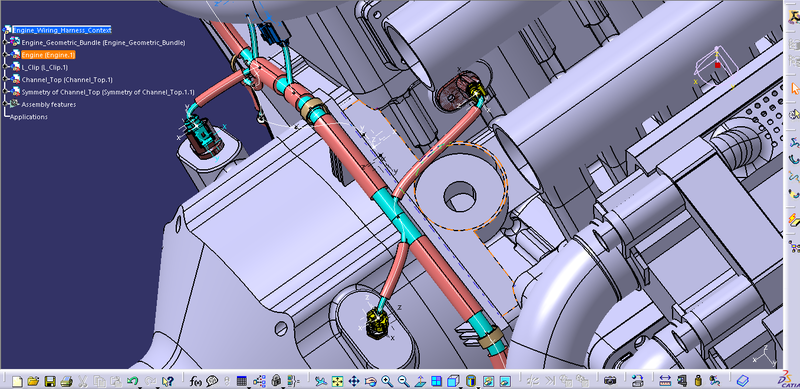Expand the Symmetry of Channel_Top node
This screenshot has height=389, width=800.
5,92
